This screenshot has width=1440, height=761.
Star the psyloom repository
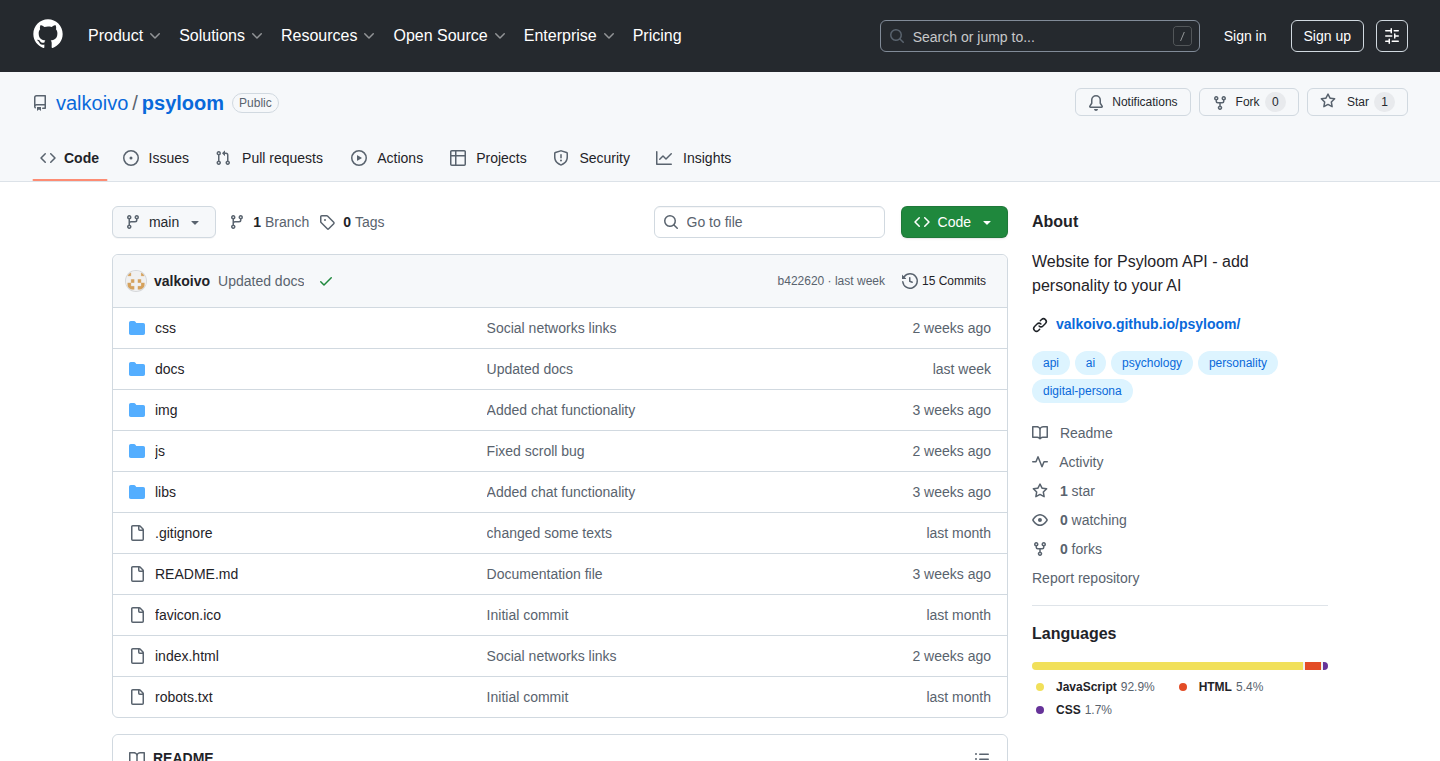click(x=1357, y=102)
